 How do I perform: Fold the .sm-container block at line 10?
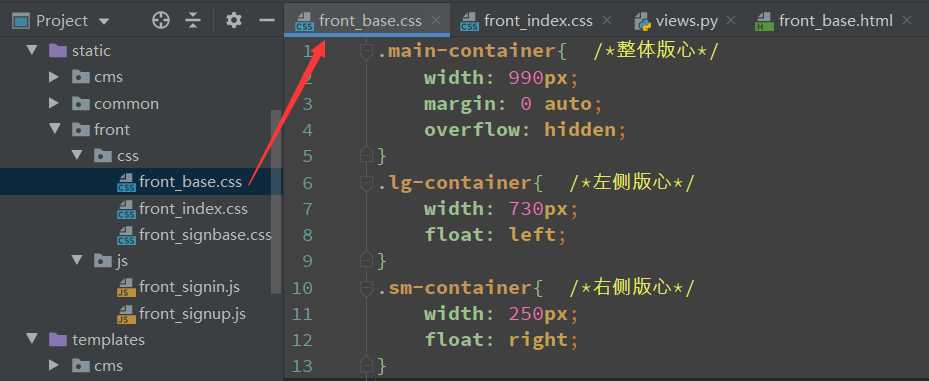point(366,288)
